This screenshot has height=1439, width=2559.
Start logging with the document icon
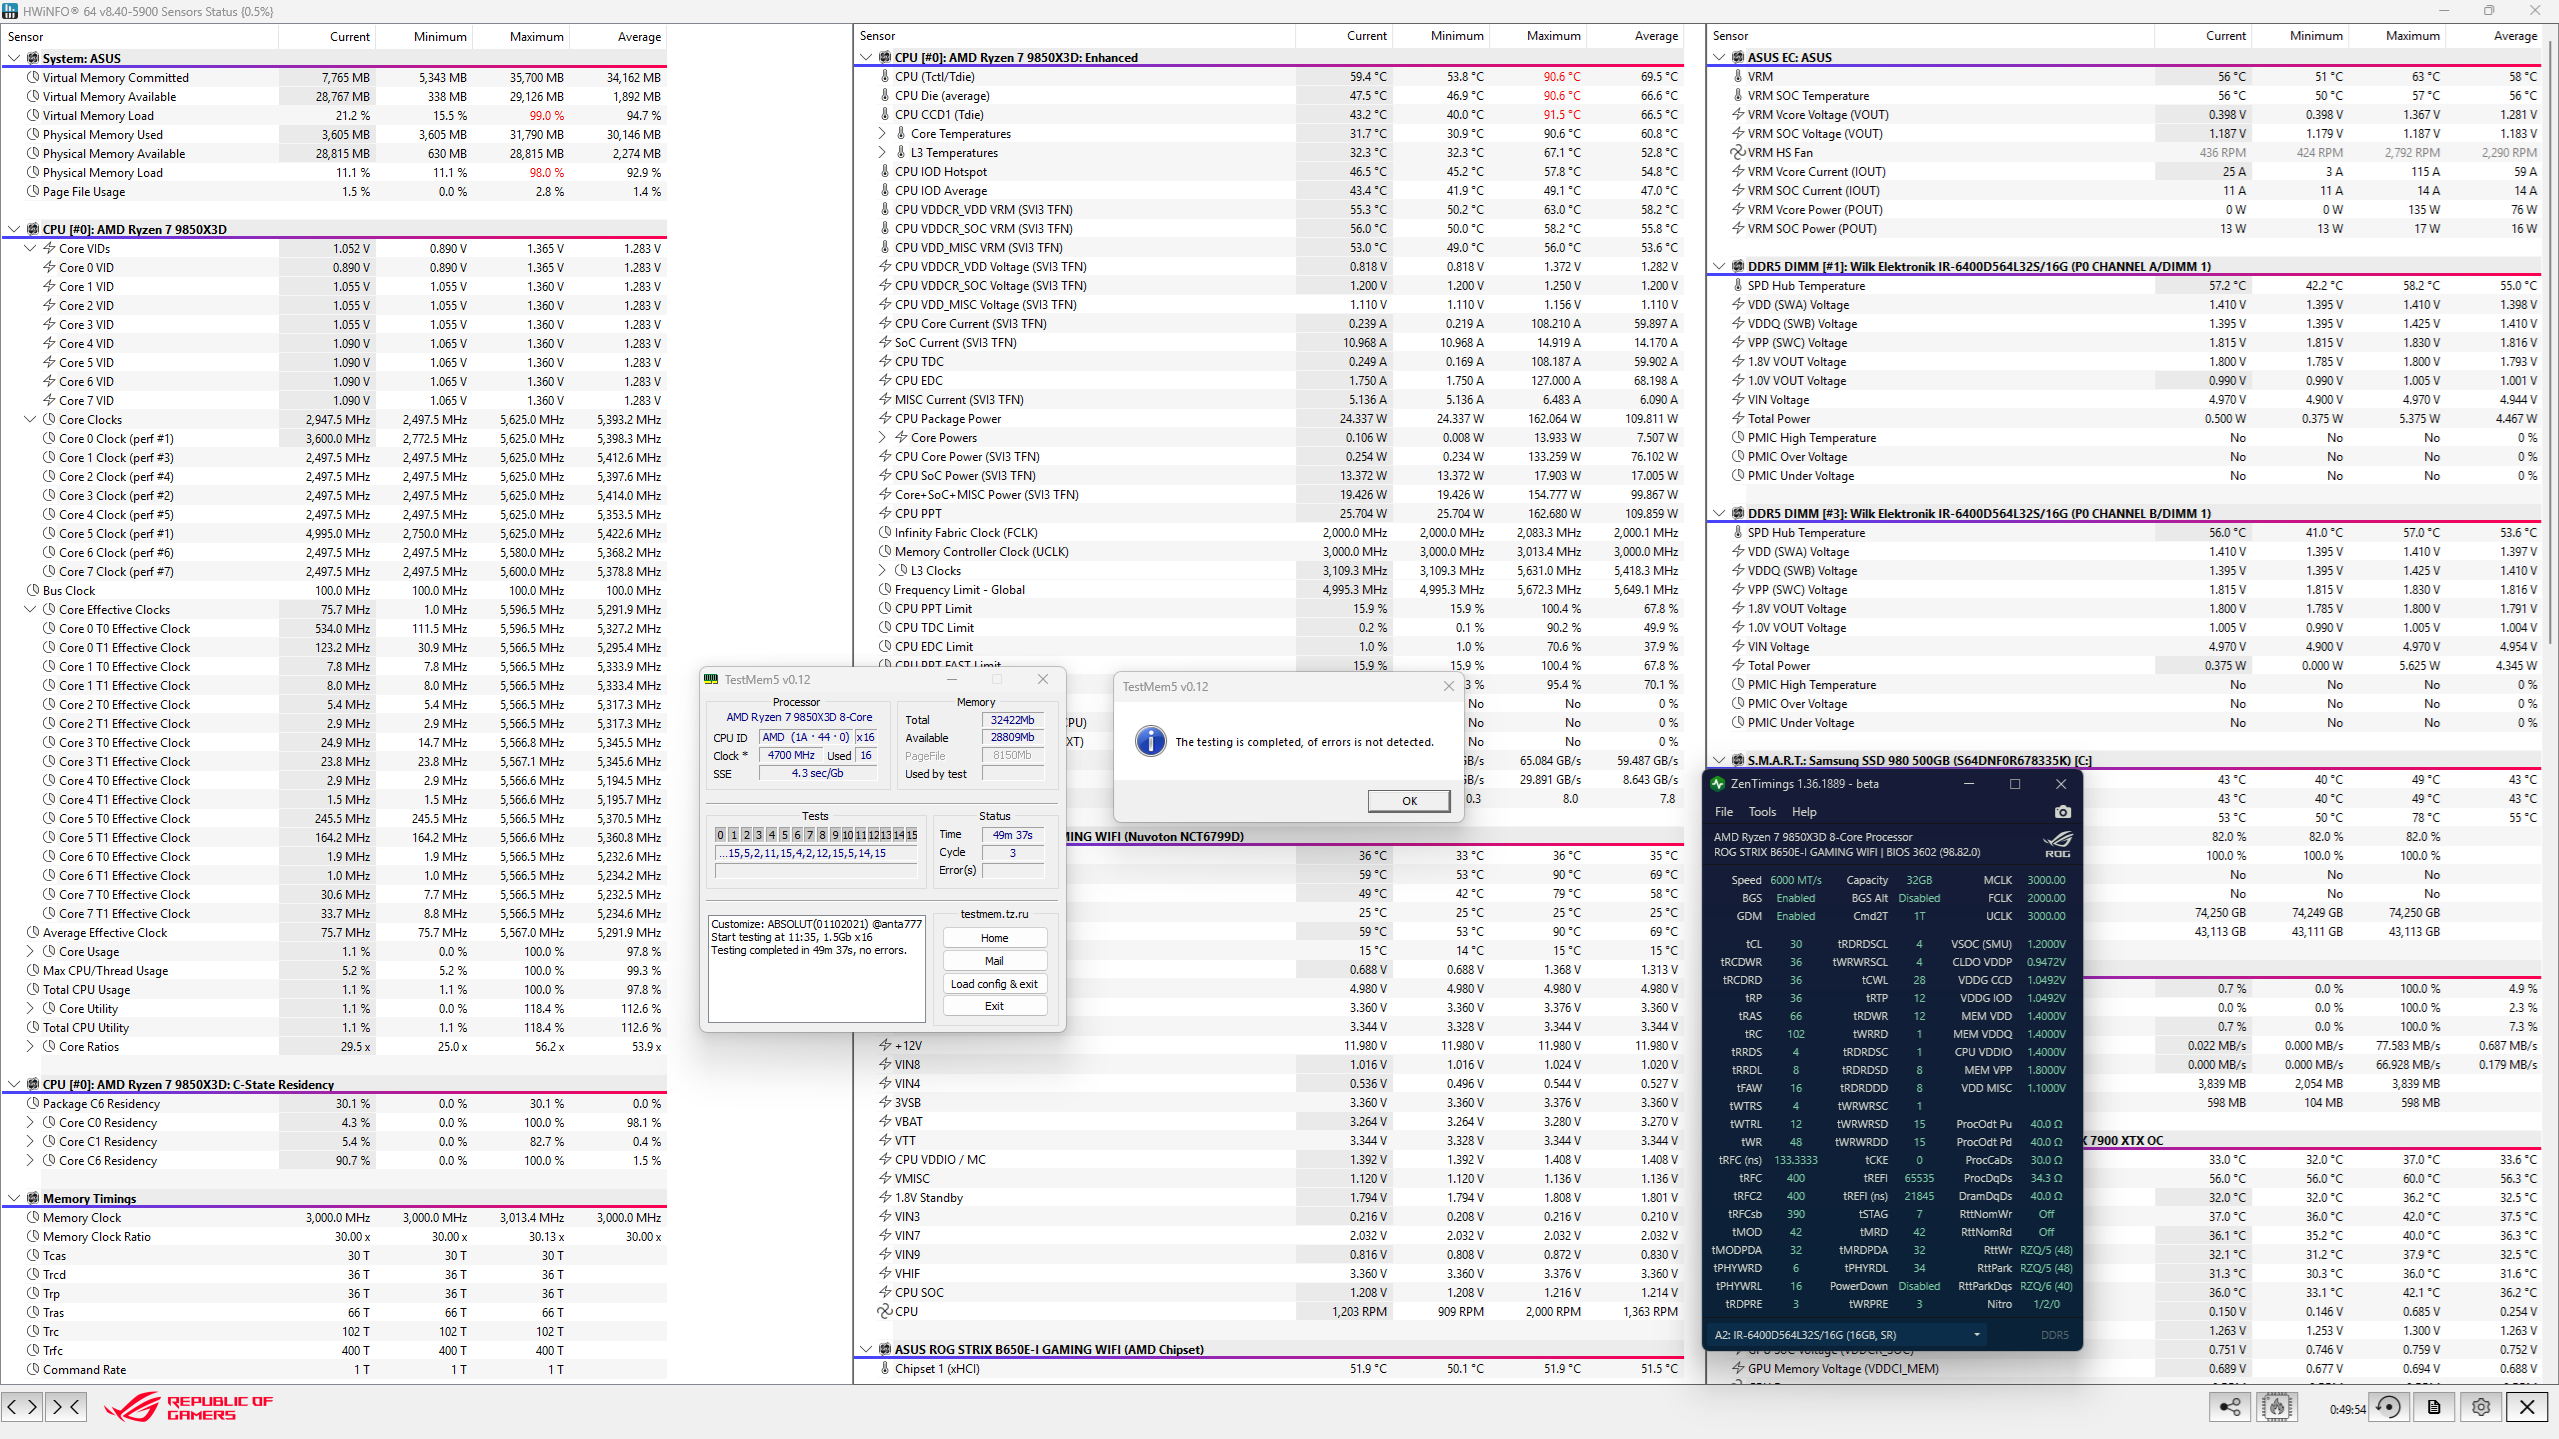click(2434, 1407)
